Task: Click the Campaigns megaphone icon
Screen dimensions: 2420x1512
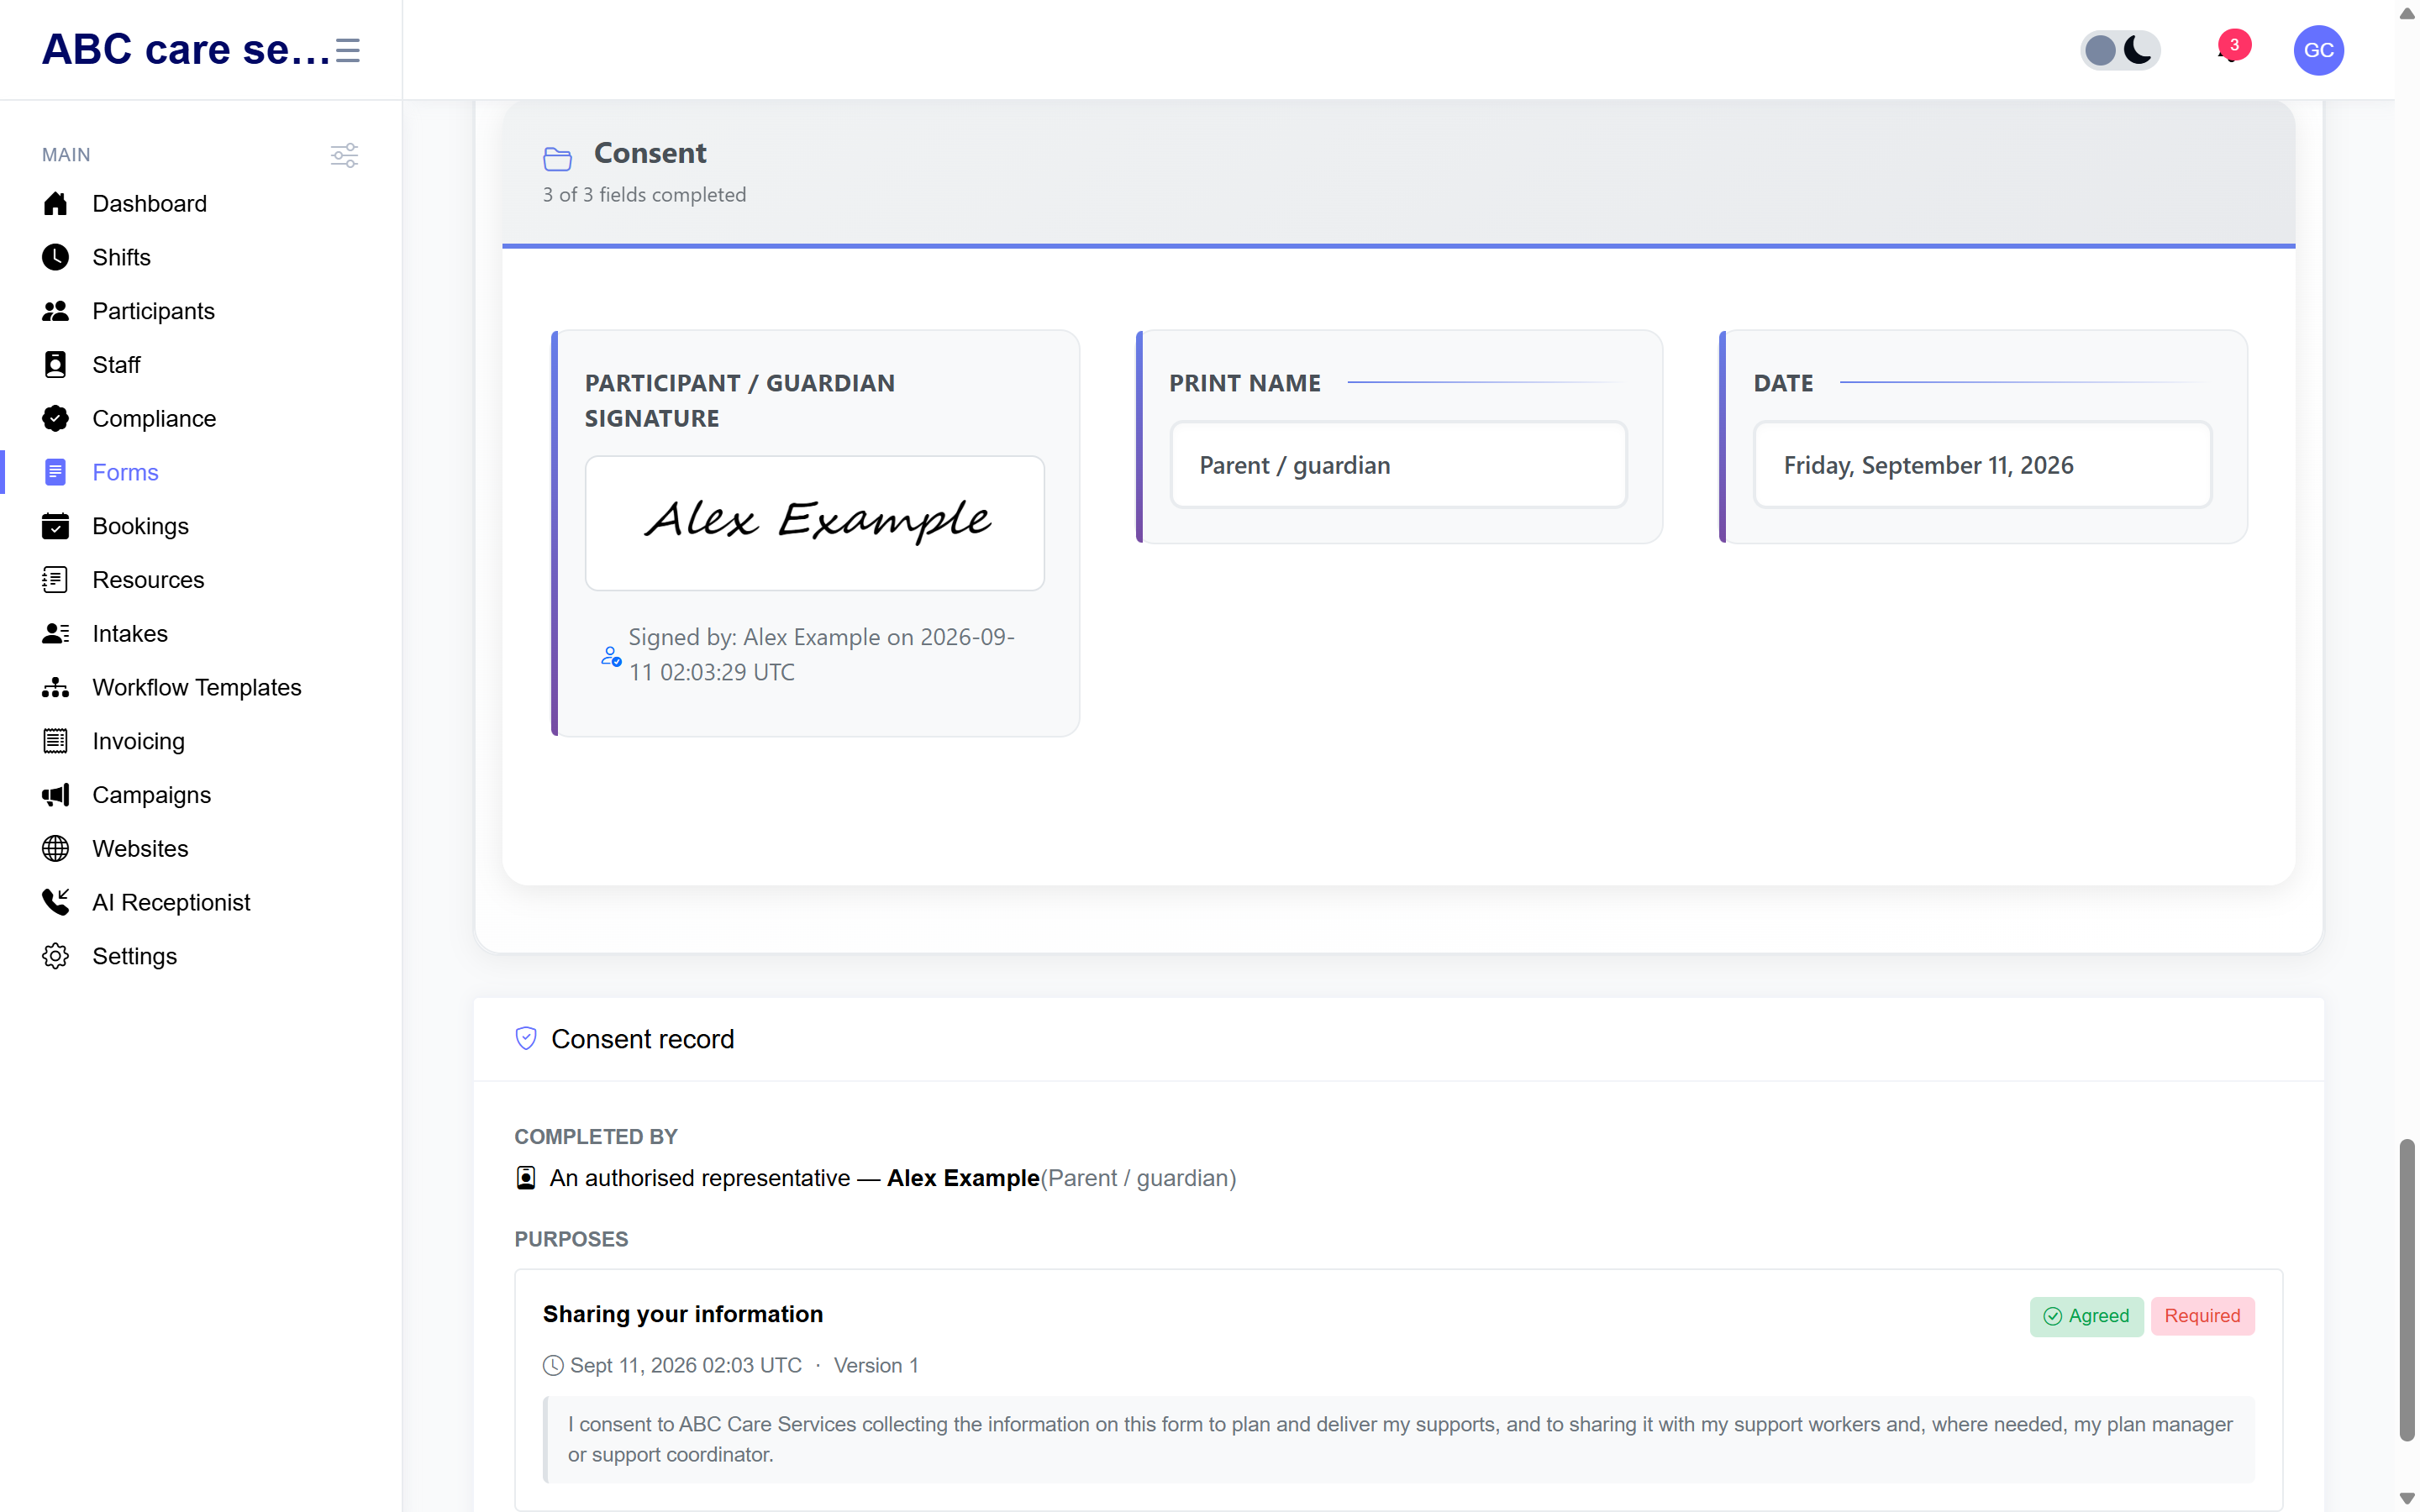Action: (55, 795)
